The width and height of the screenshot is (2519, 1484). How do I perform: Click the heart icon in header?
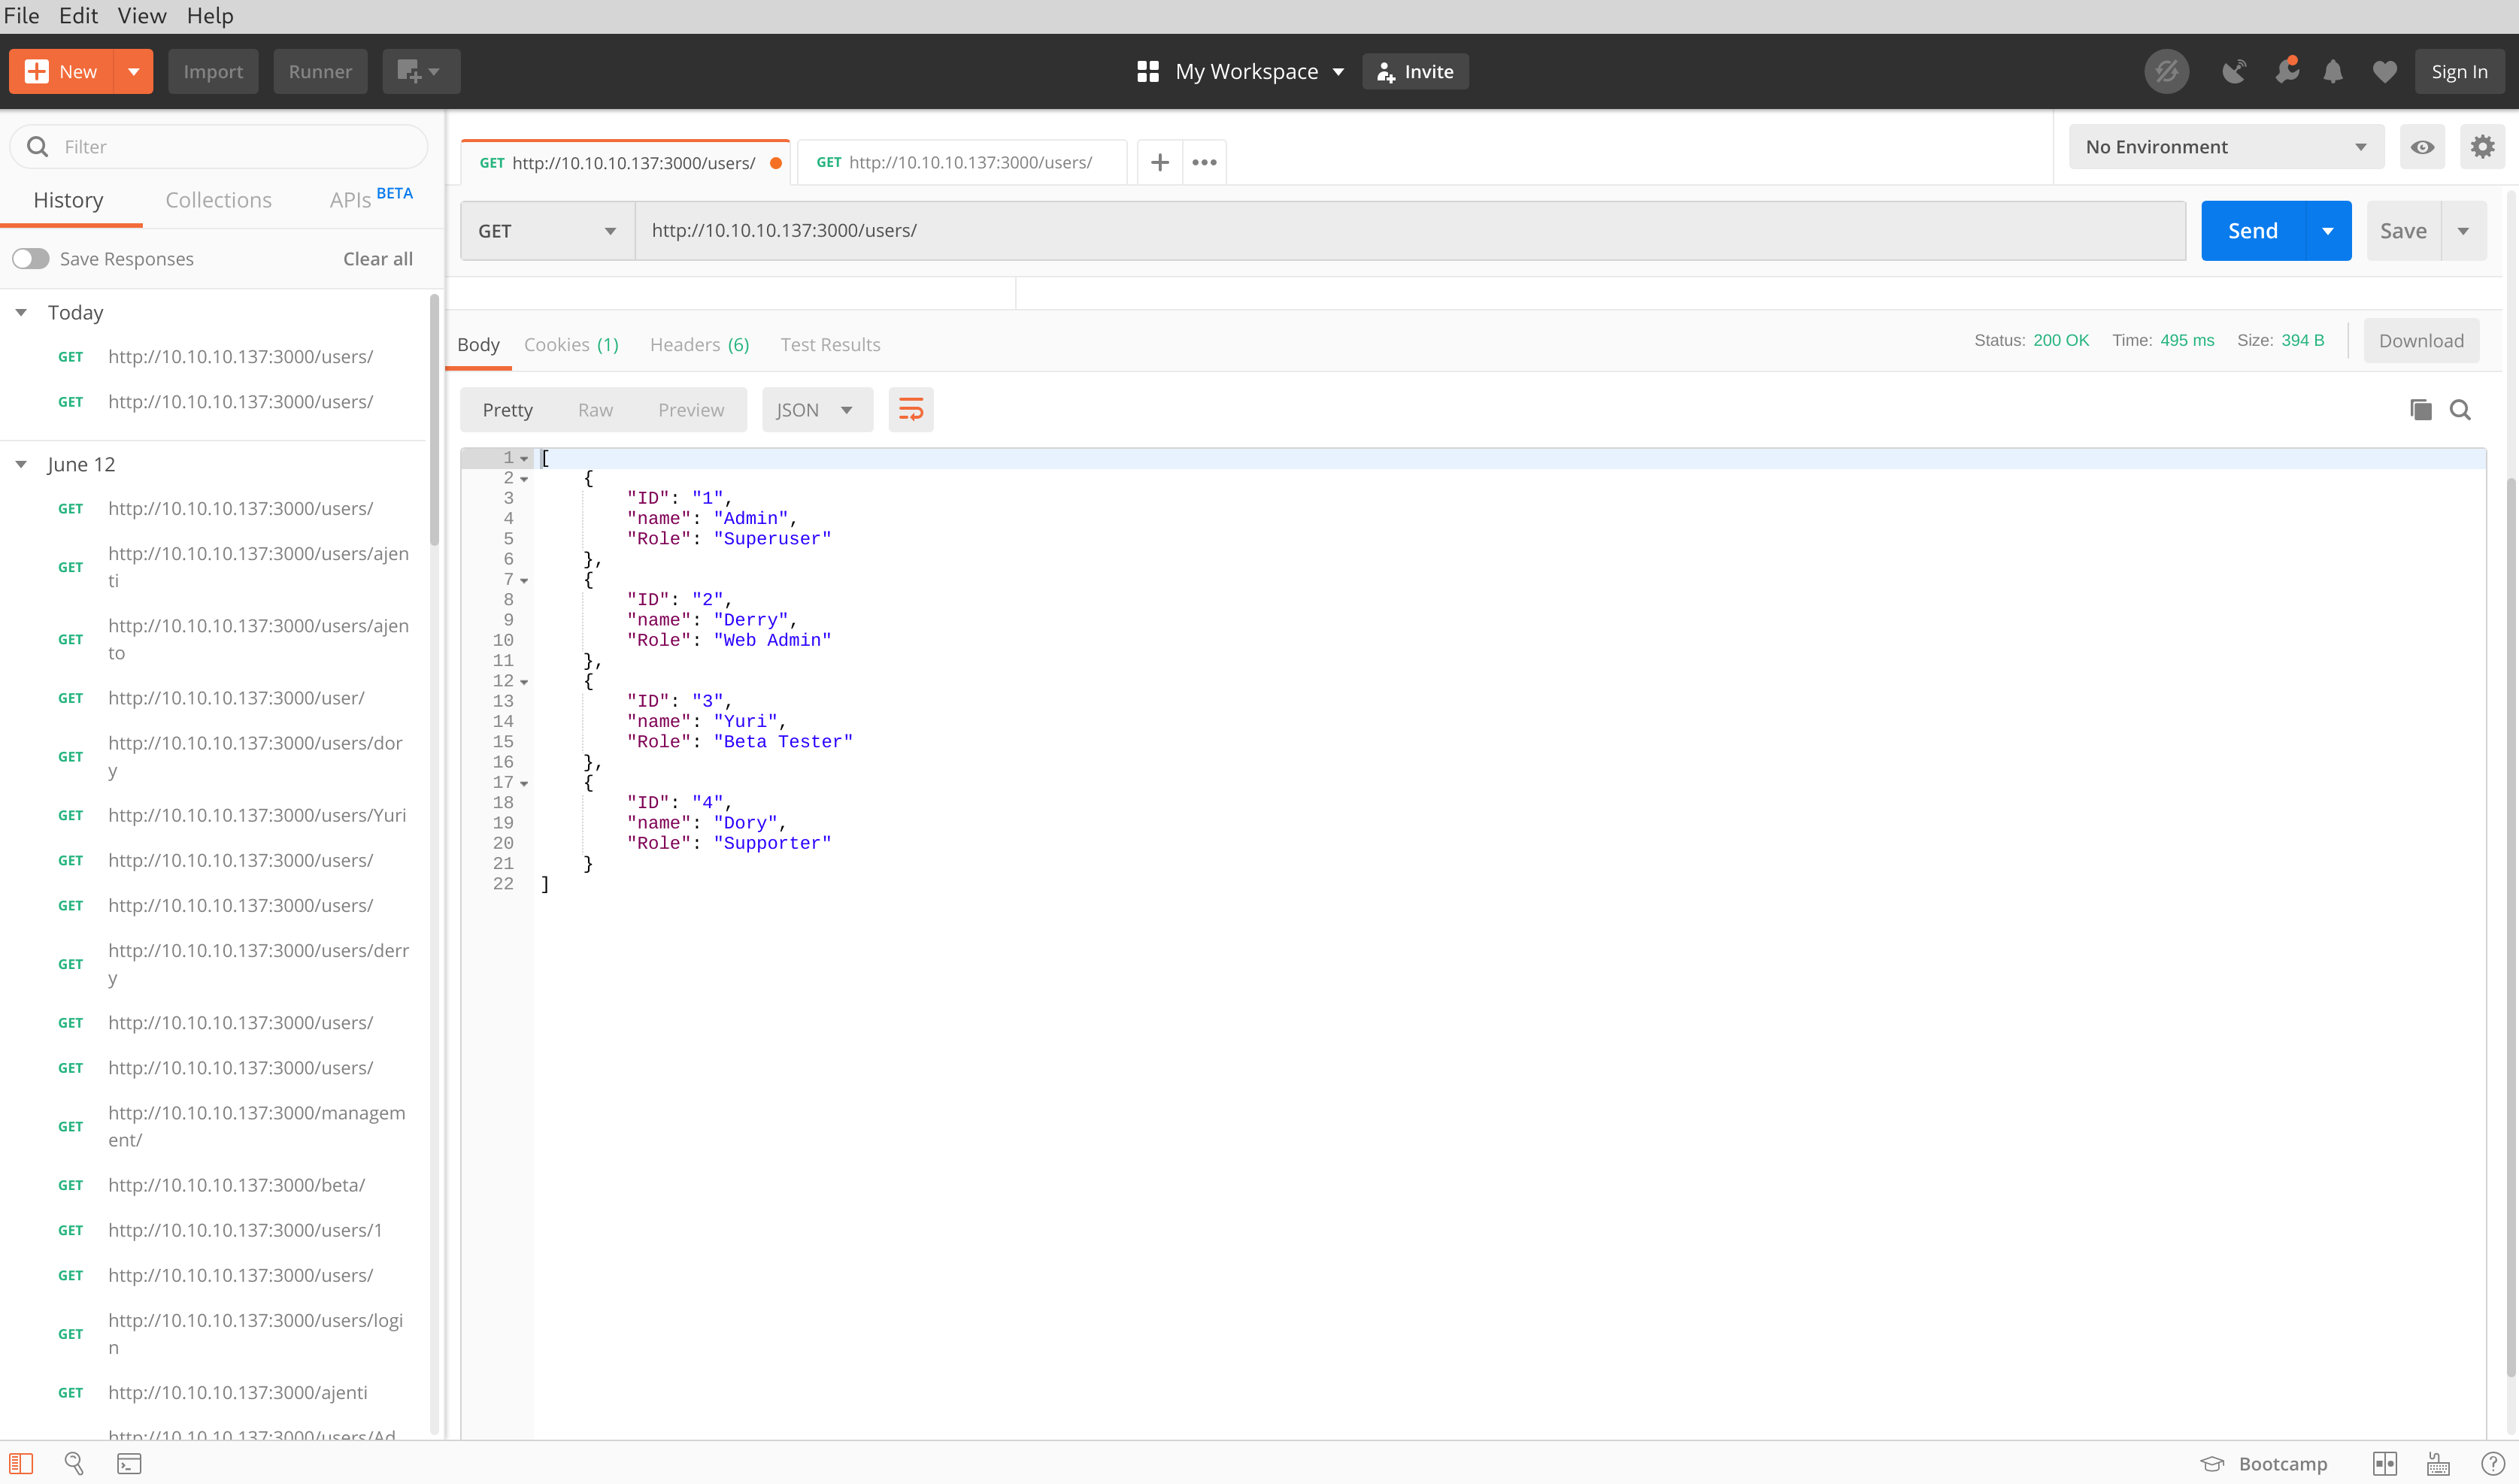click(x=2385, y=71)
